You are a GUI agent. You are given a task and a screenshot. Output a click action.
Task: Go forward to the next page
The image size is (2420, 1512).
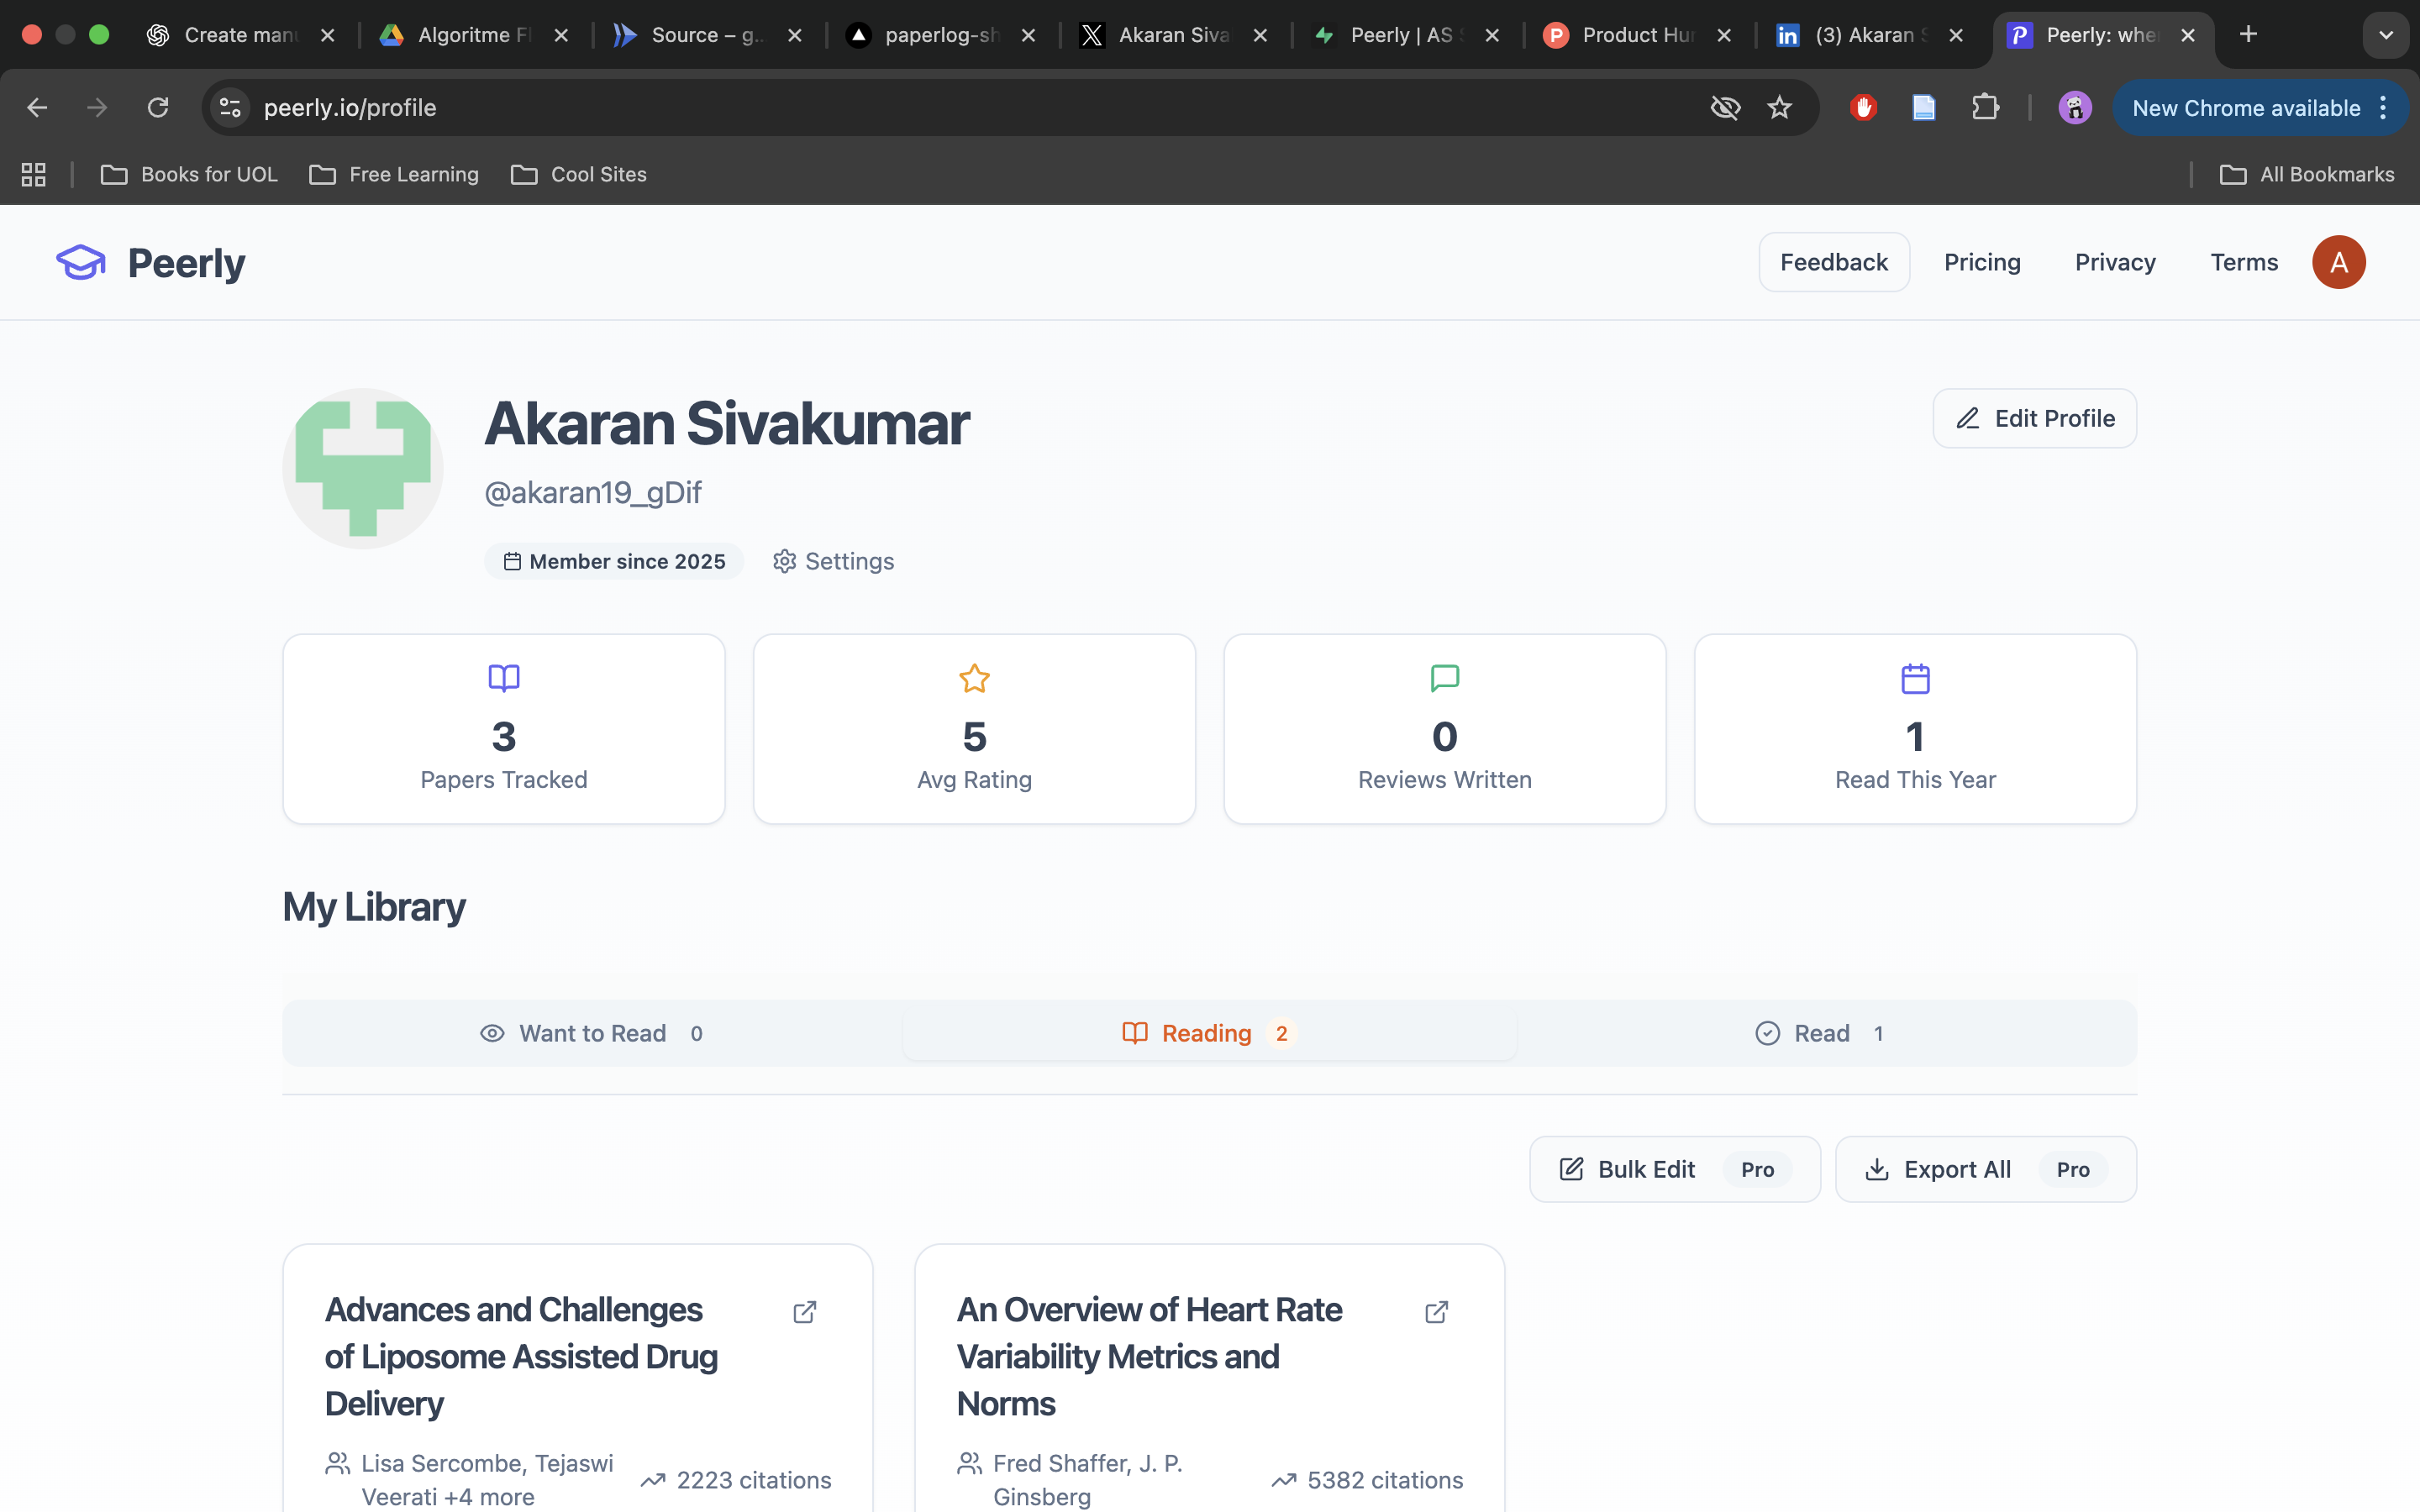click(x=97, y=108)
